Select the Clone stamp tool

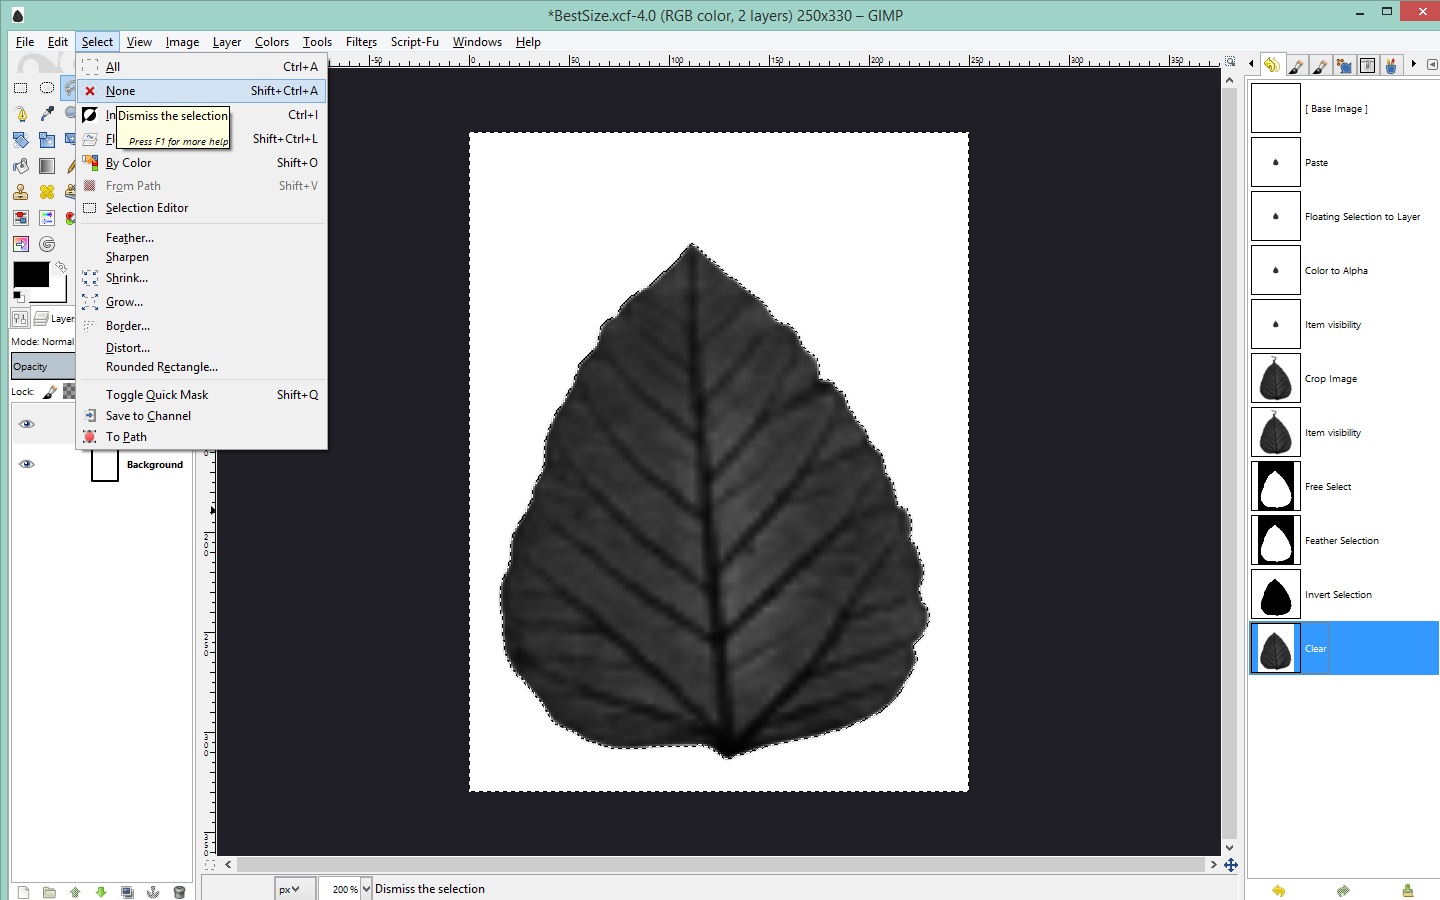coord(20,192)
